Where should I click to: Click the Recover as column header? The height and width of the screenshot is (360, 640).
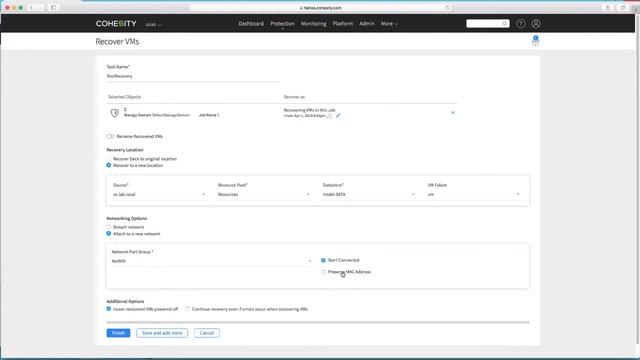(x=294, y=97)
